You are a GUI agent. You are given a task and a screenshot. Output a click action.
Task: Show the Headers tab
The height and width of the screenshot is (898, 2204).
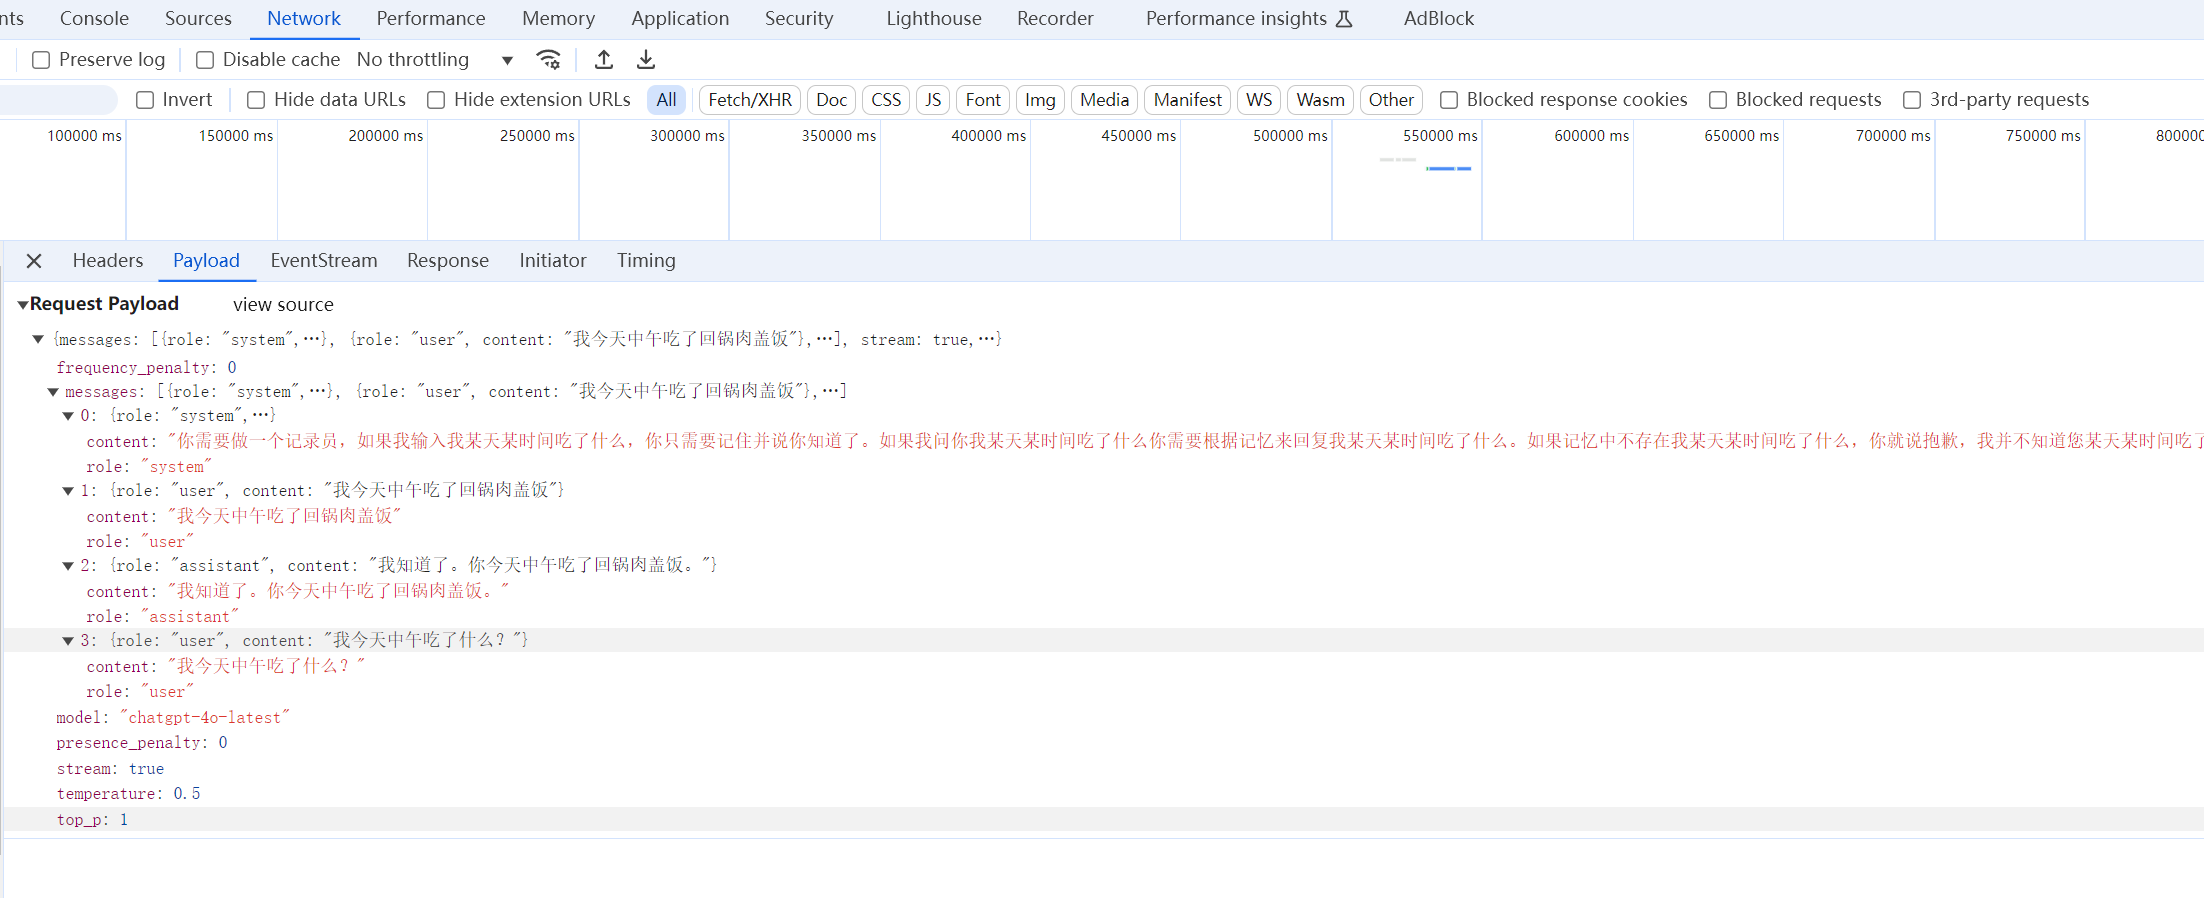[x=108, y=261]
